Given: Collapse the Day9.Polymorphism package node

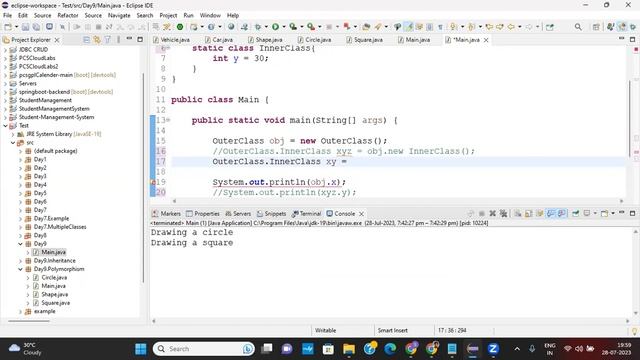Looking at the screenshot, I should click(x=20, y=269).
